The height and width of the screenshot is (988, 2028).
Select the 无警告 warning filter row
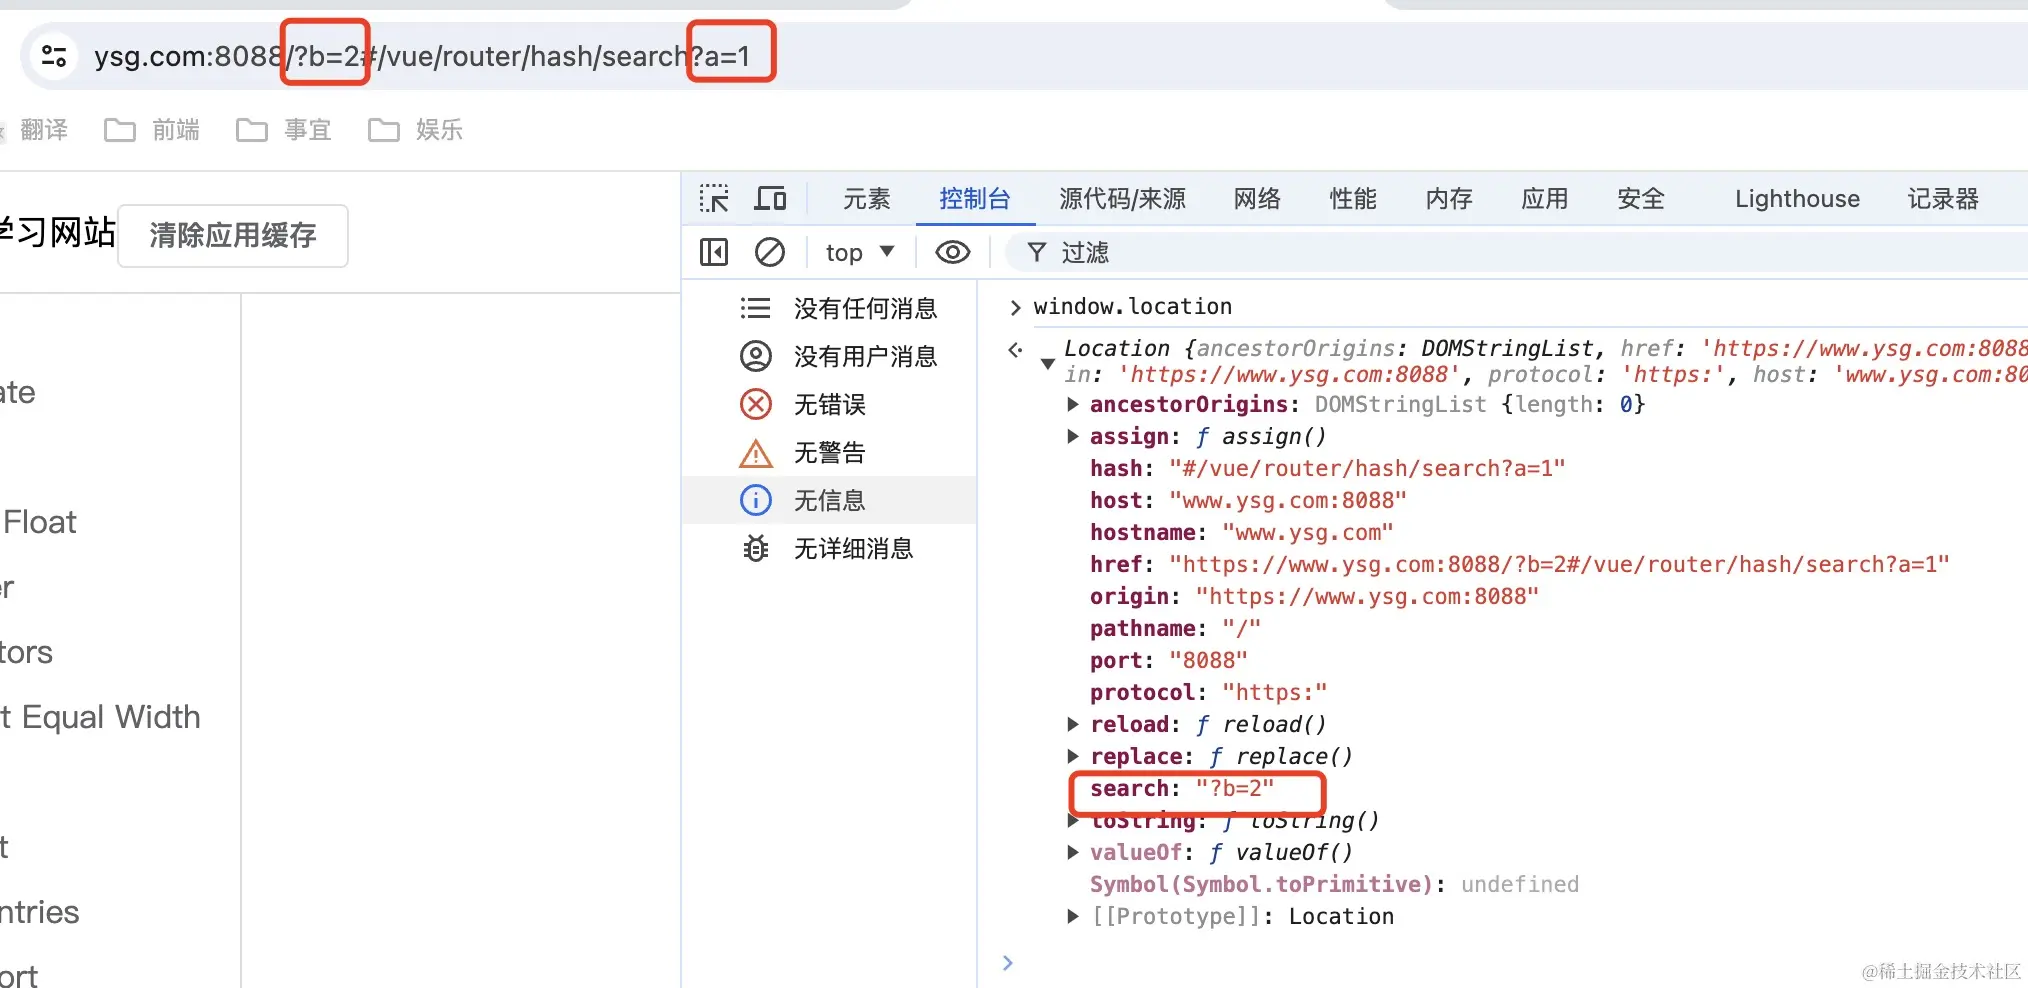pos(830,452)
